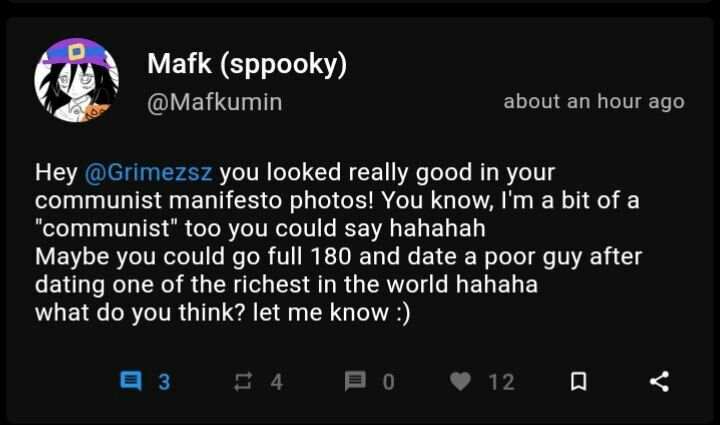Click the display name Mafk (sppooky)
This screenshot has width=720, height=425.
(246, 64)
